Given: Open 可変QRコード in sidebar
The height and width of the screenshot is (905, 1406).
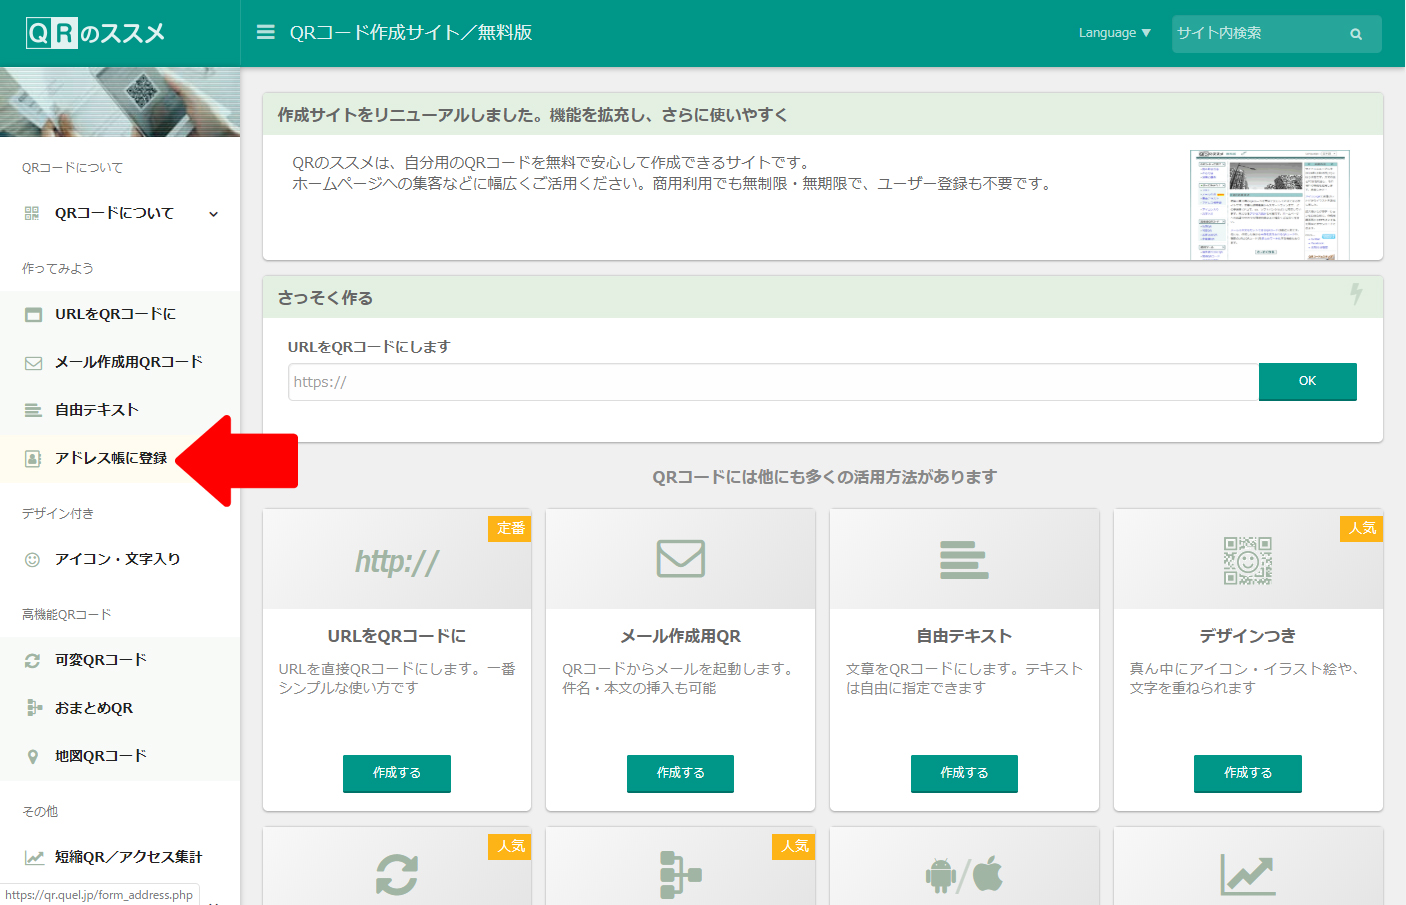Looking at the screenshot, I should pyautogui.click(x=120, y=660).
